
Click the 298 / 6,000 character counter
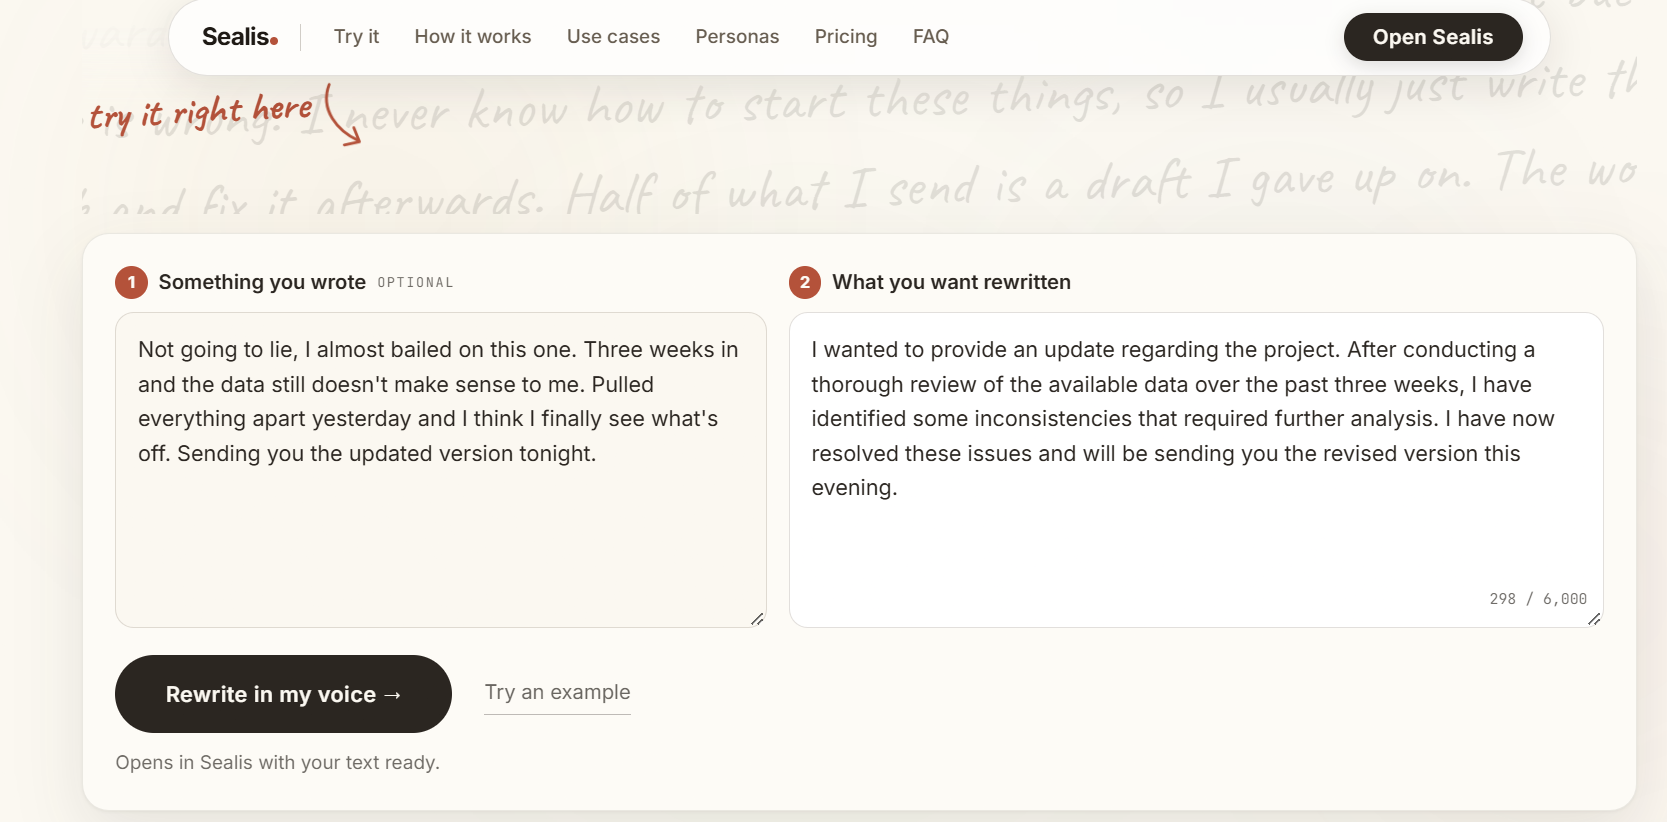1538,599
